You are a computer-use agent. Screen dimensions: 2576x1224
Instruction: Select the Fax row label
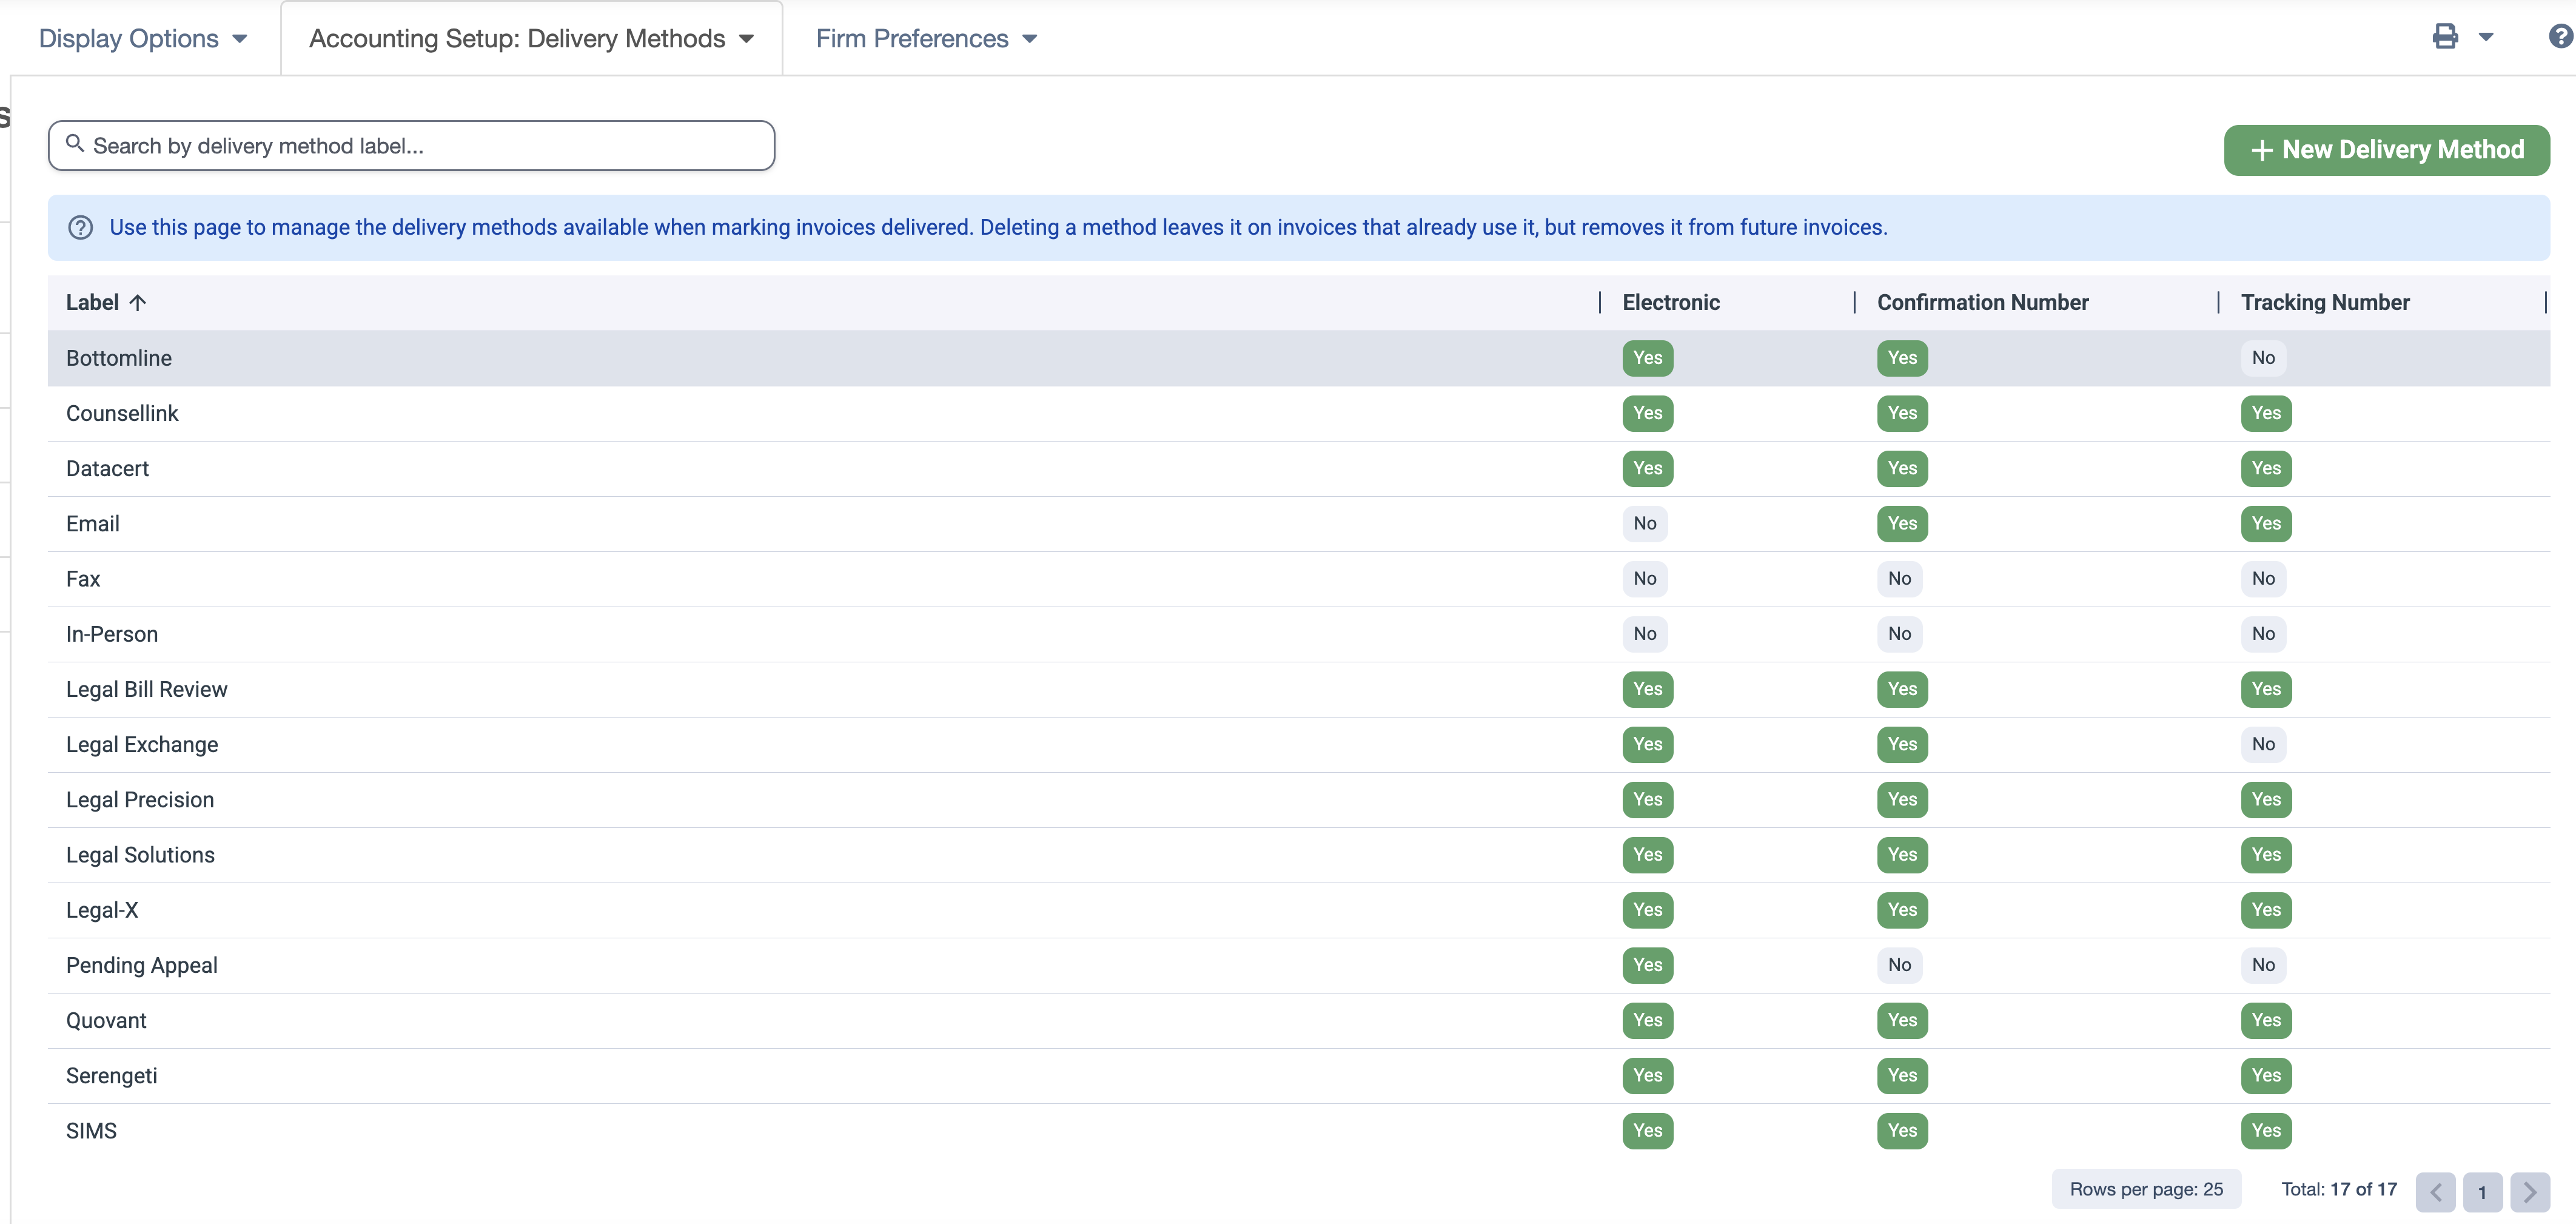tap(83, 579)
